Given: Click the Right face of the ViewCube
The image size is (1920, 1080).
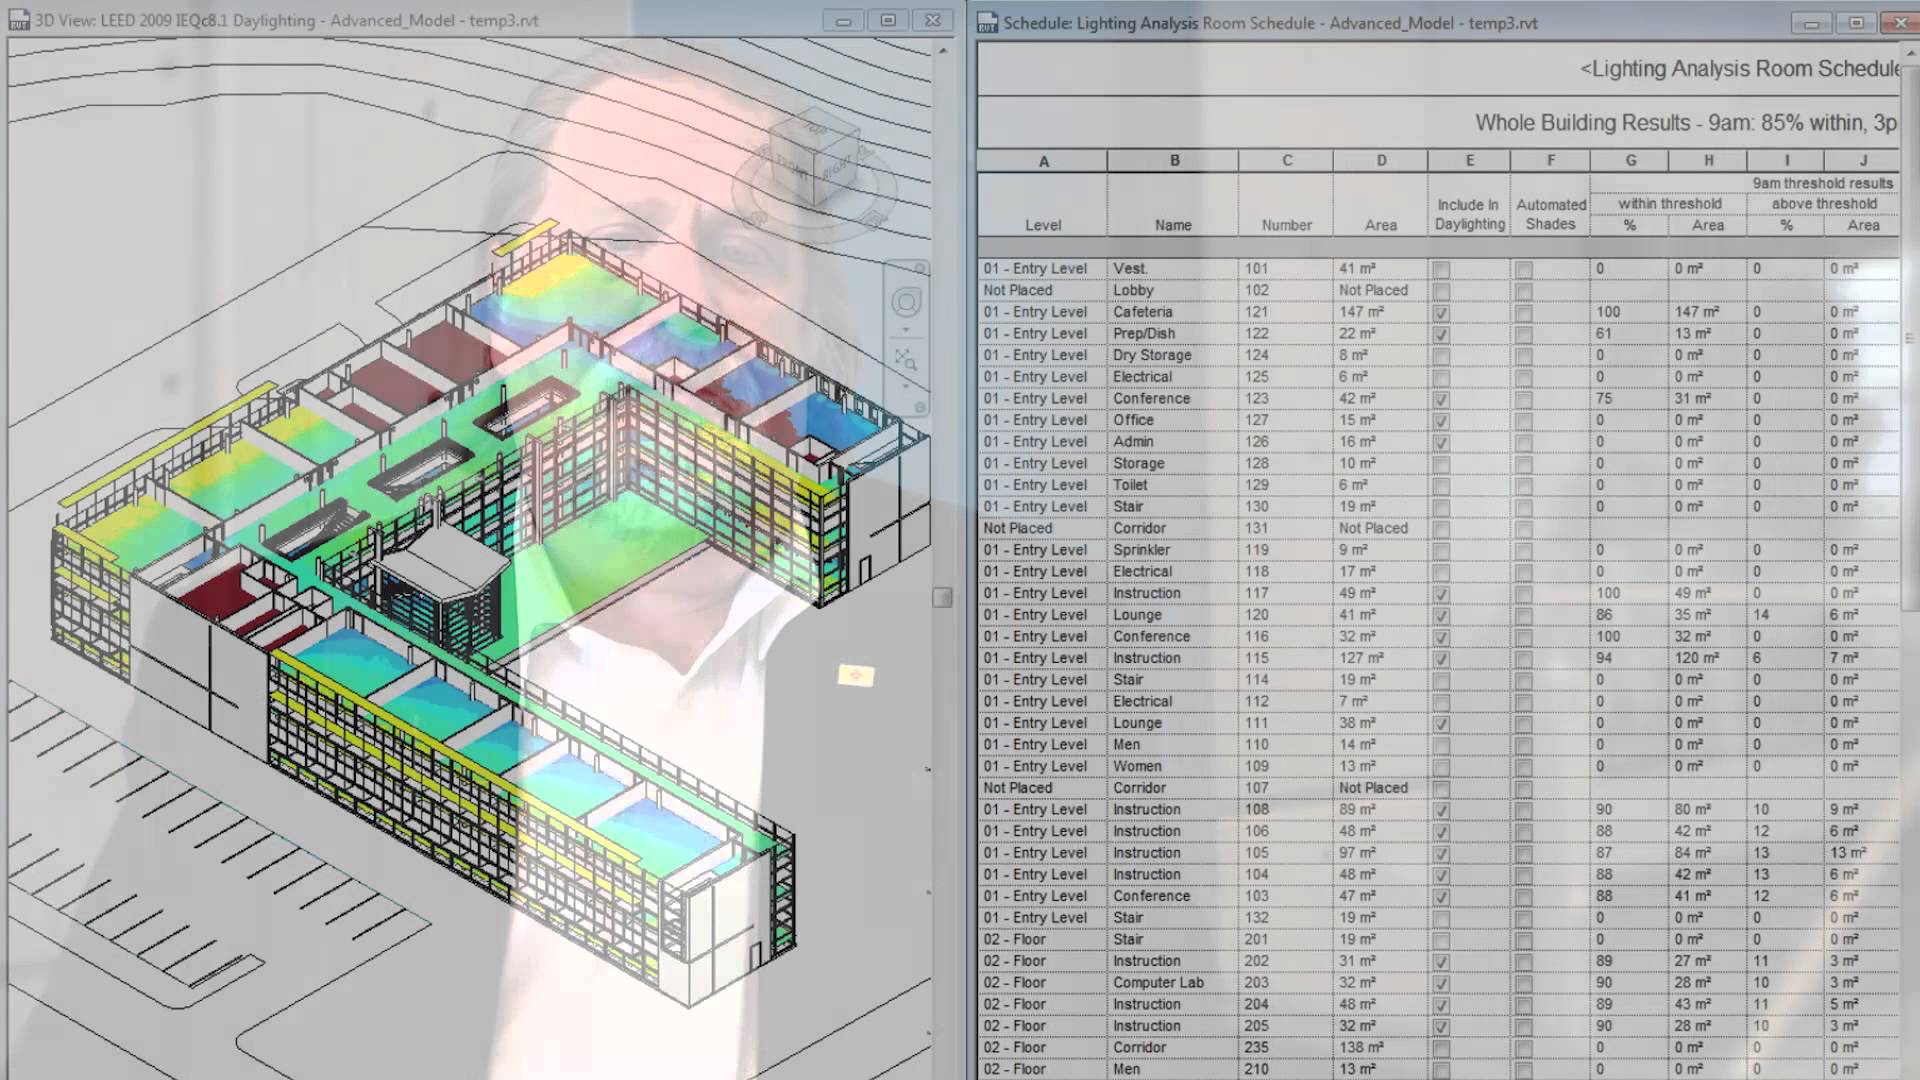Looking at the screenshot, I should click(835, 170).
